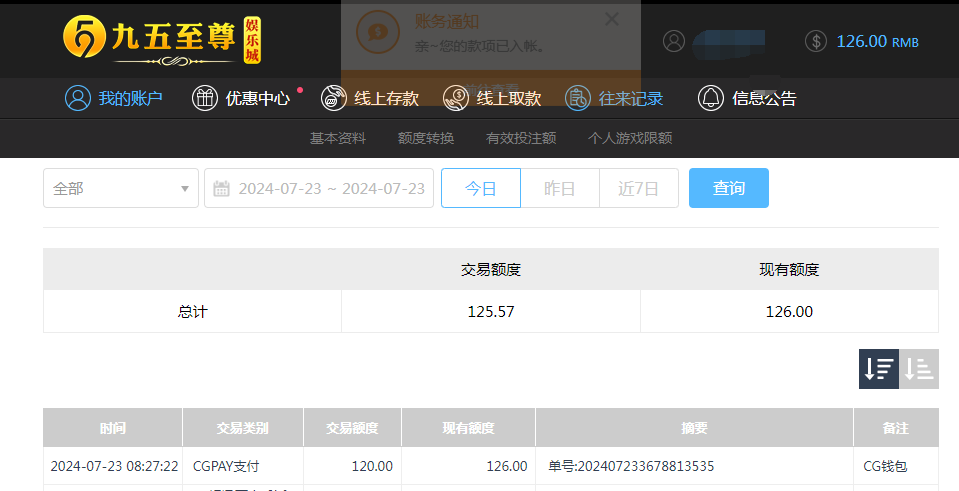Close the 账务通知 notification popup
The width and height of the screenshot is (959, 491).
click(612, 19)
